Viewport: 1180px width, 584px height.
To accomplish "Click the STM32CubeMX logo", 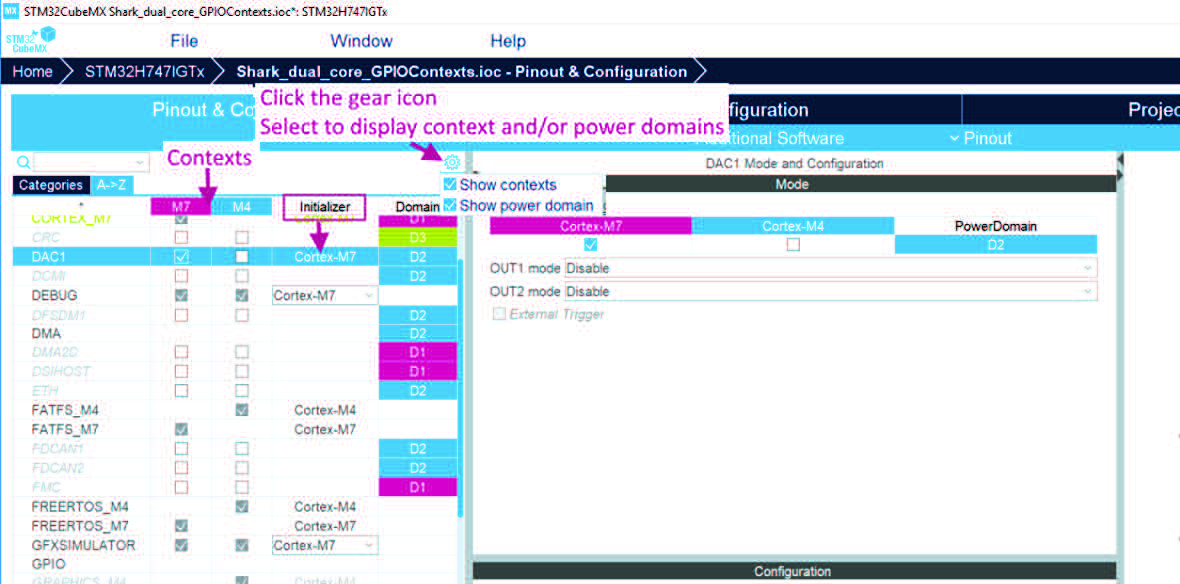I will point(30,41).
